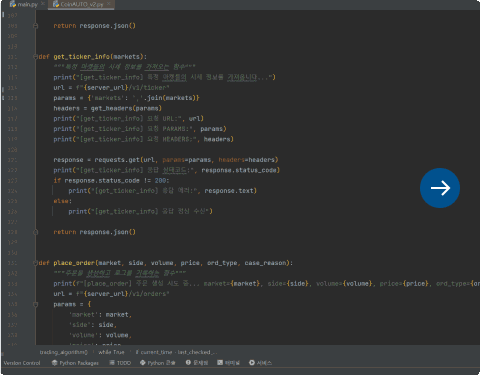Viewport: 480px width, 375px height.
Task: Click the blue next-arrow circle button
Action: [440, 188]
